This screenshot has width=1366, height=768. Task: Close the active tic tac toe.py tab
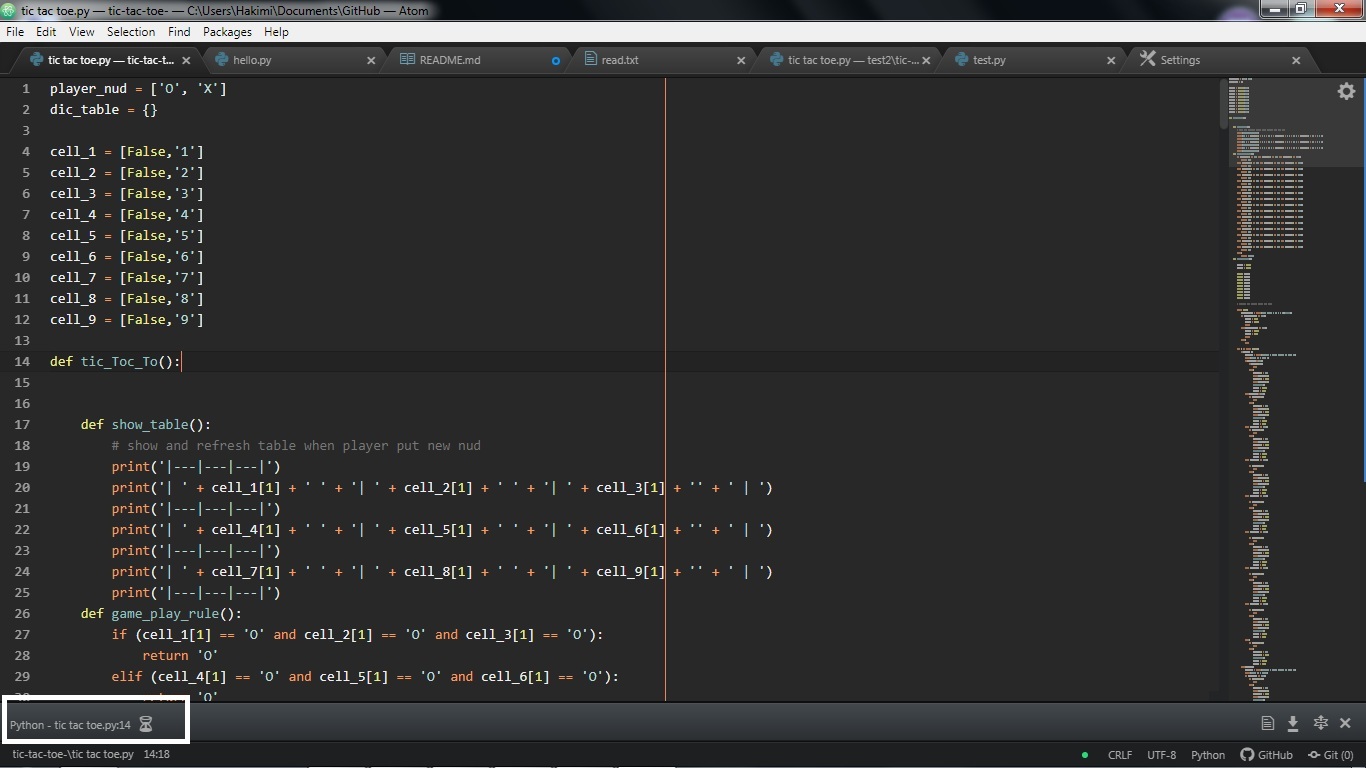(186, 60)
